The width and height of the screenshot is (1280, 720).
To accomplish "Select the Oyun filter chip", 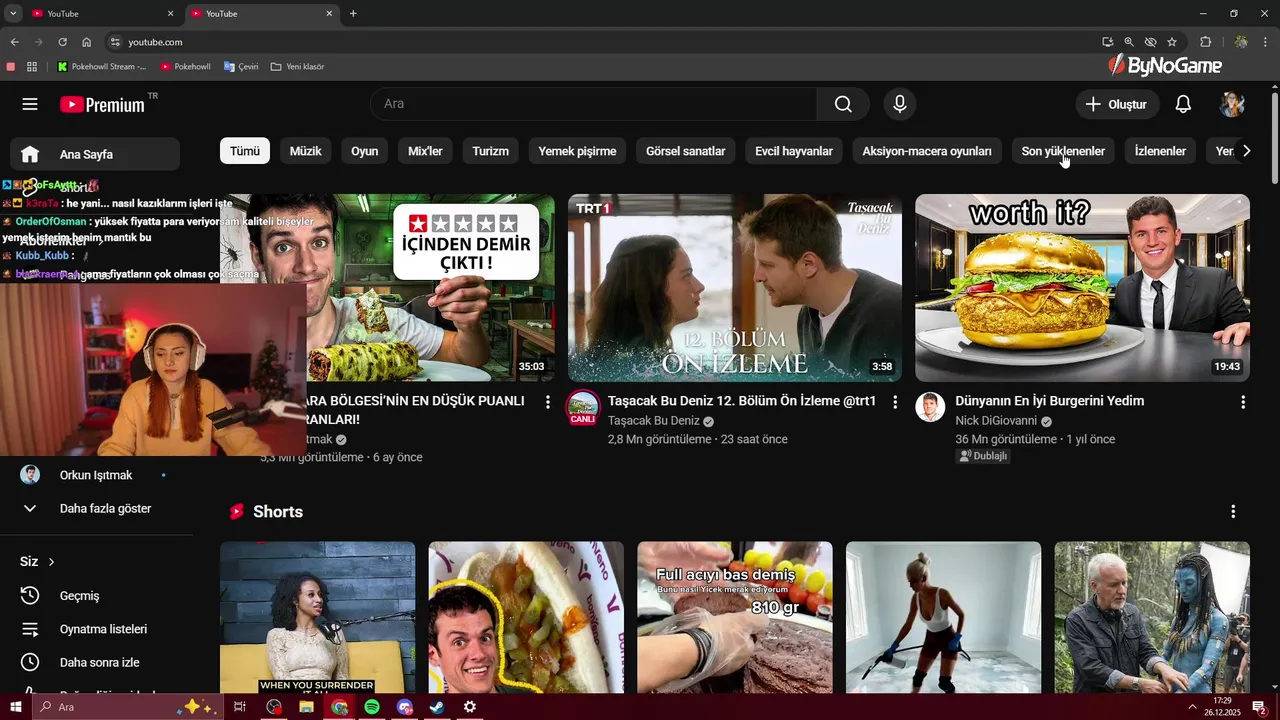I will point(364,151).
